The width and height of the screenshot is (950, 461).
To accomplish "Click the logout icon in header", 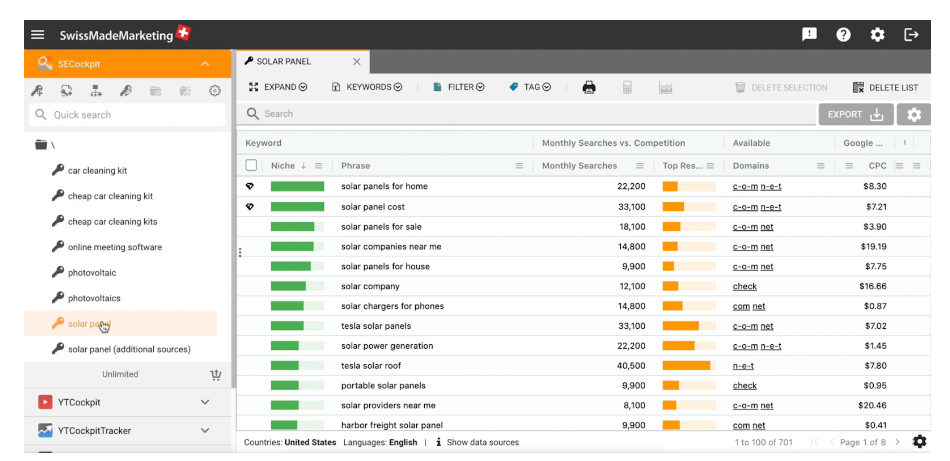I will point(911,34).
